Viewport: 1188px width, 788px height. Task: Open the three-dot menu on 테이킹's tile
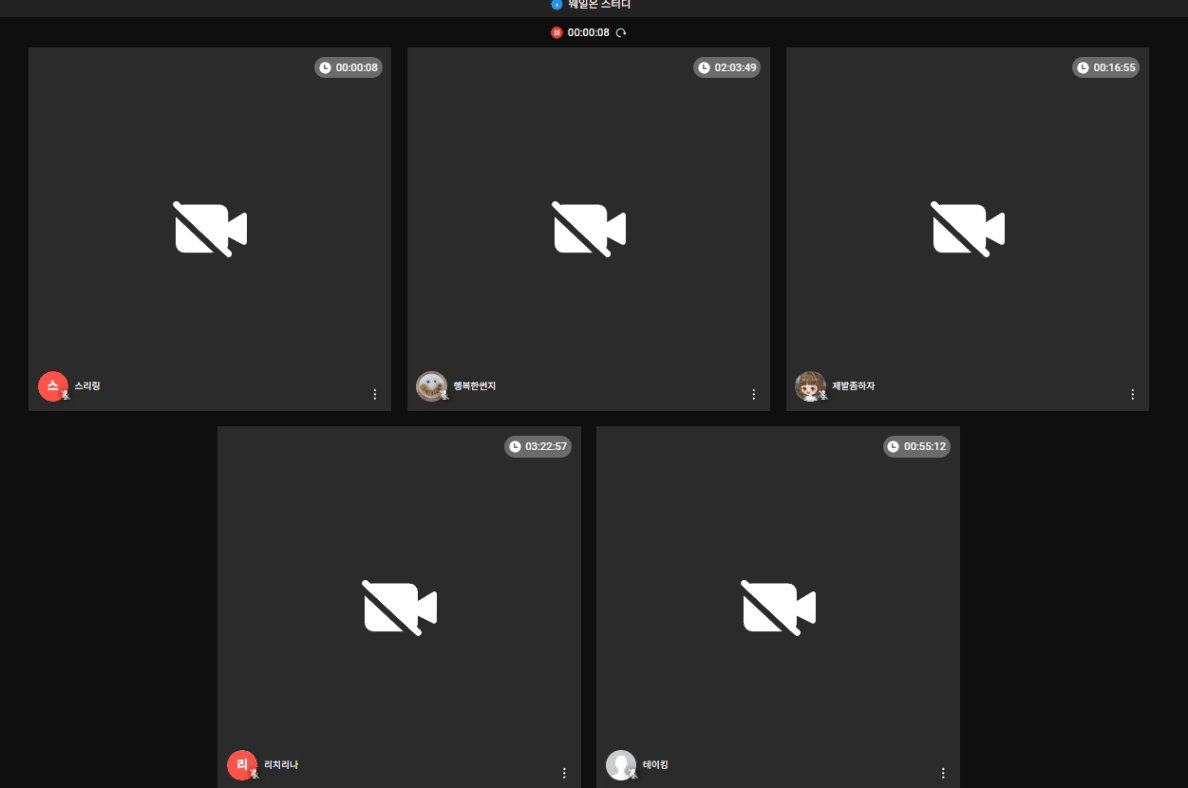pos(943,773)
